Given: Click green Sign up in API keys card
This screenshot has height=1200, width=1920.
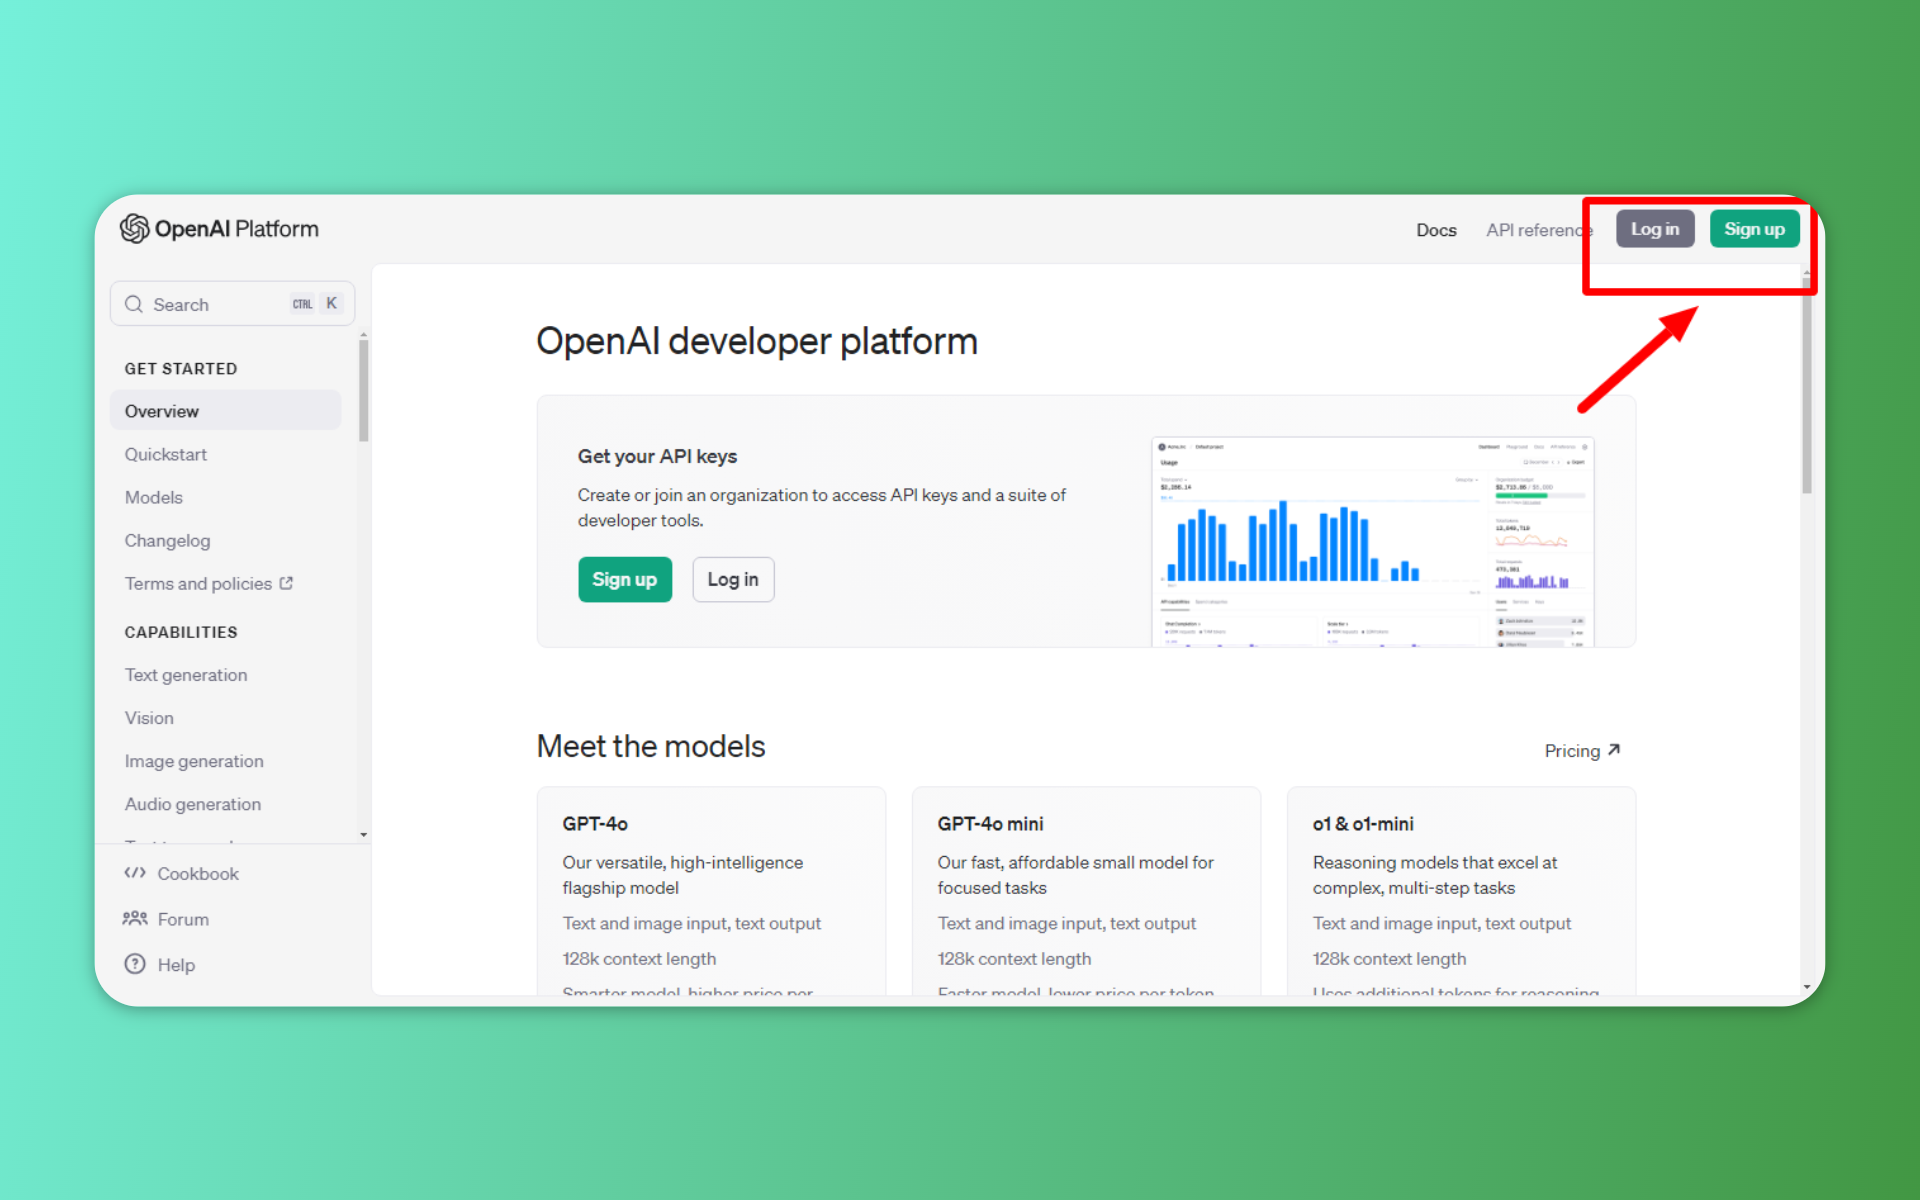Looking at the screenshot, I should tap(624, 579).
